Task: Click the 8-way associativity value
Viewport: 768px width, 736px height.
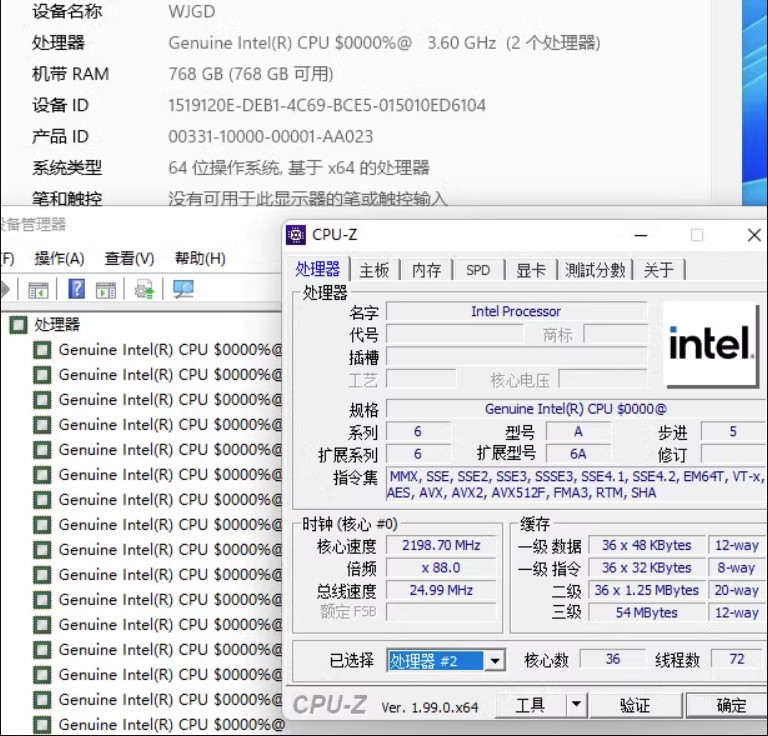Action: click(x=736, y=568)
